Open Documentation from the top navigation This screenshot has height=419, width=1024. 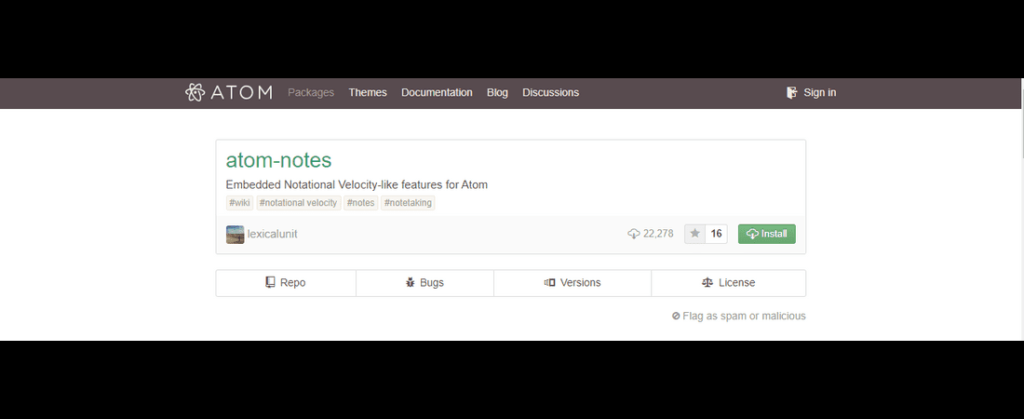[x=436, y=93]
